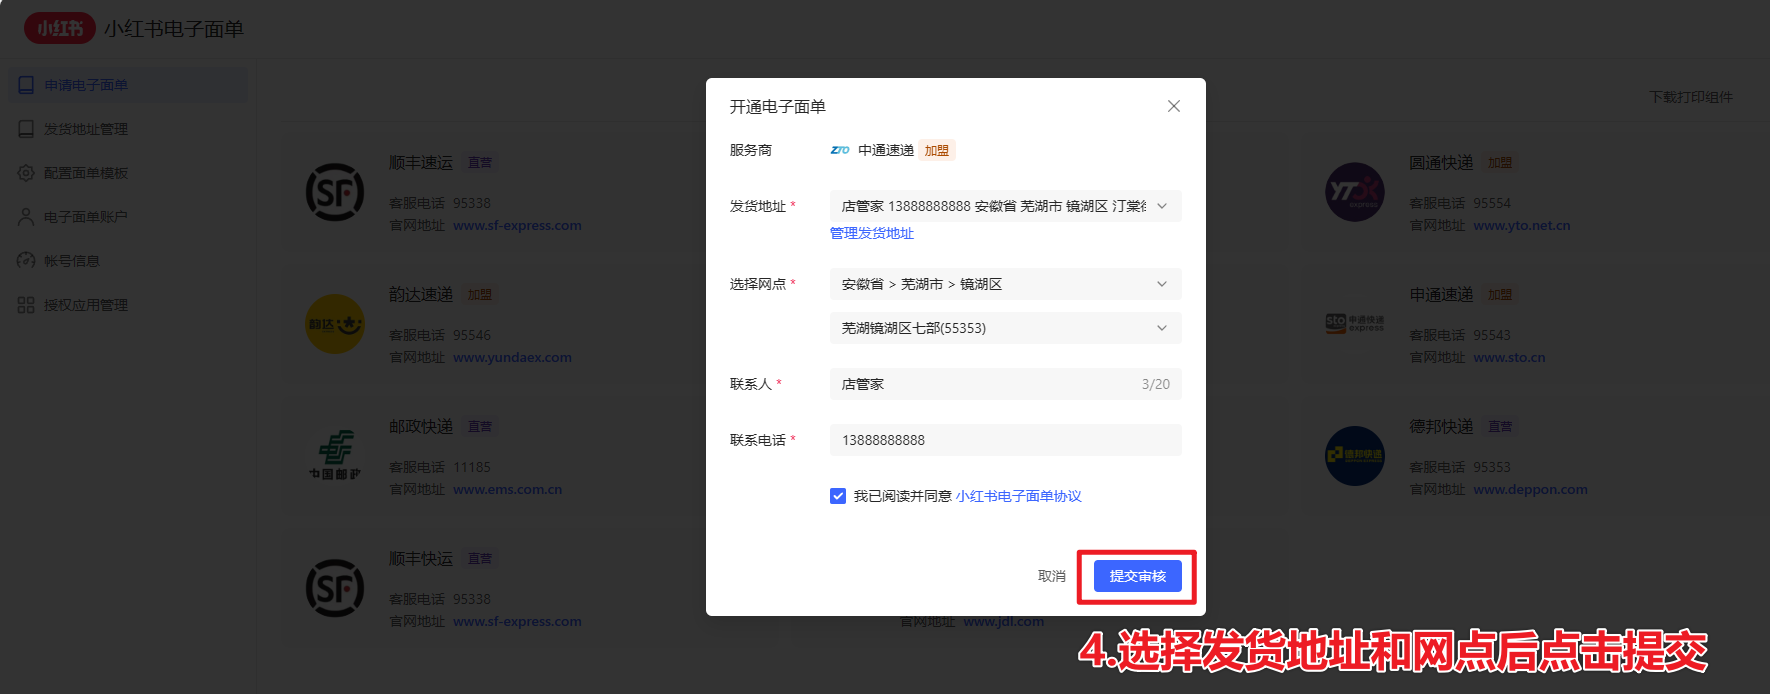
Task: Open 发货地址管理 in the sidebar
Action: tap(86, 129)
